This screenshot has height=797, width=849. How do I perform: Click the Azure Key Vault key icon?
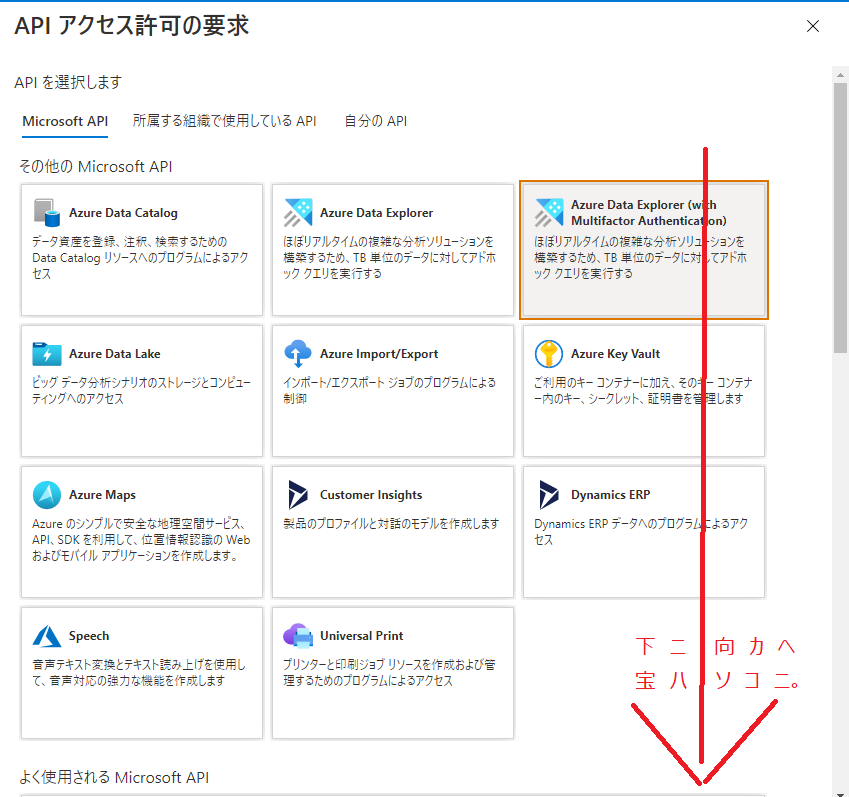[x=549, y=353]
